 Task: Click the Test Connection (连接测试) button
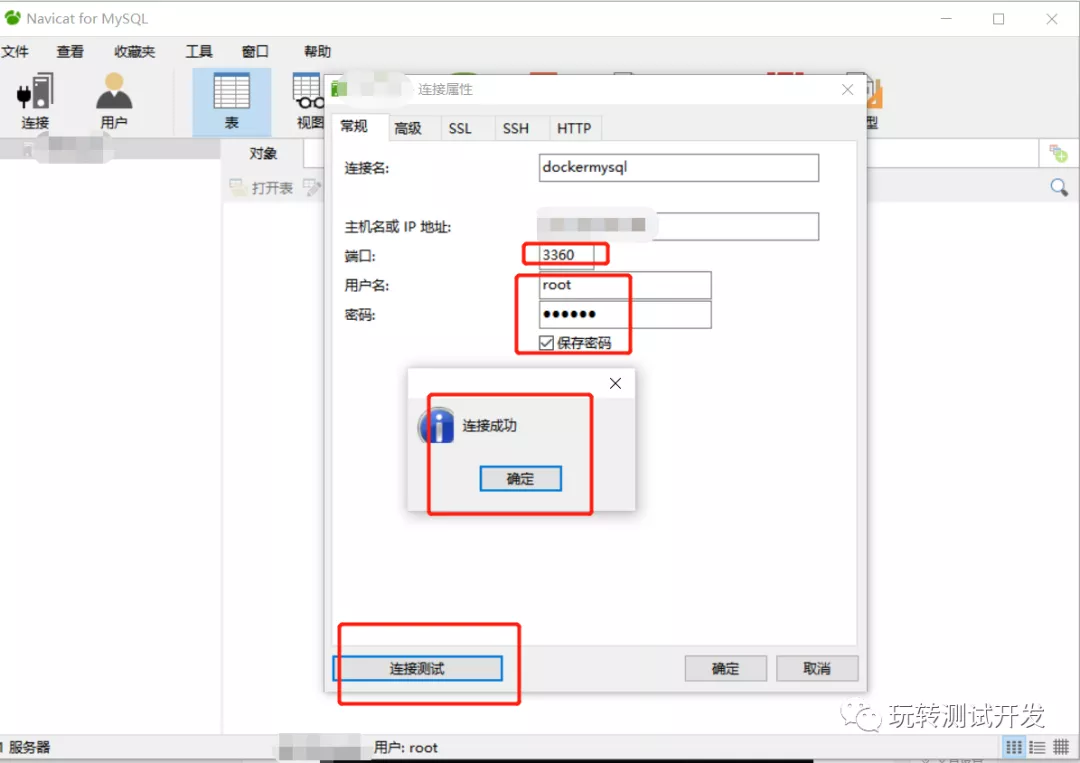tap(417, 668)
